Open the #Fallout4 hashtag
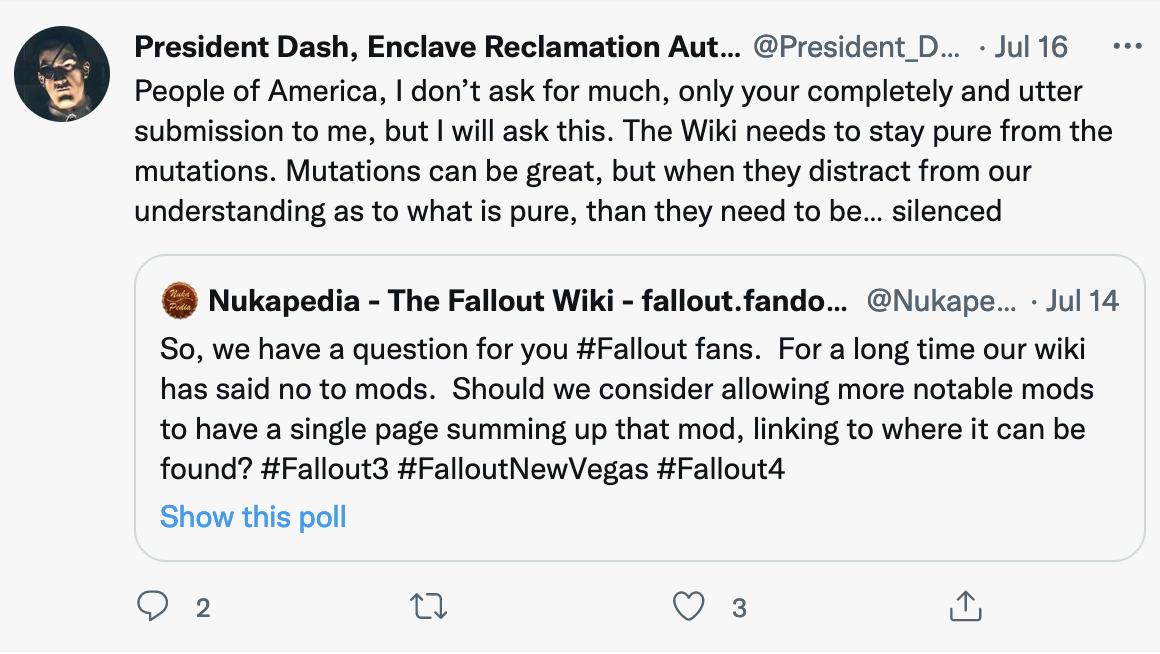The height and width of the screenshot is (654, 1160). click(720, 468)
